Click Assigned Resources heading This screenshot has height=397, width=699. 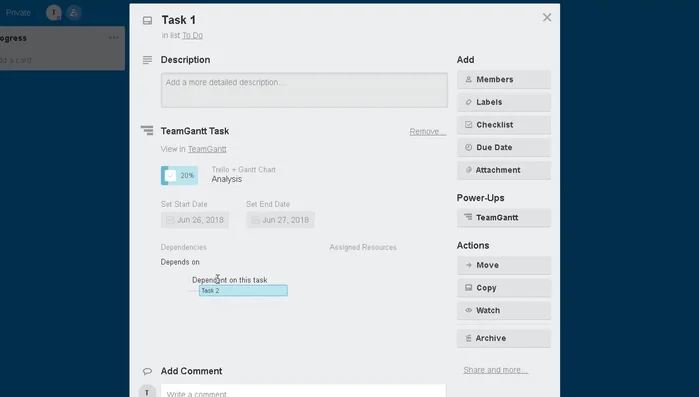[x=363, y=247]
